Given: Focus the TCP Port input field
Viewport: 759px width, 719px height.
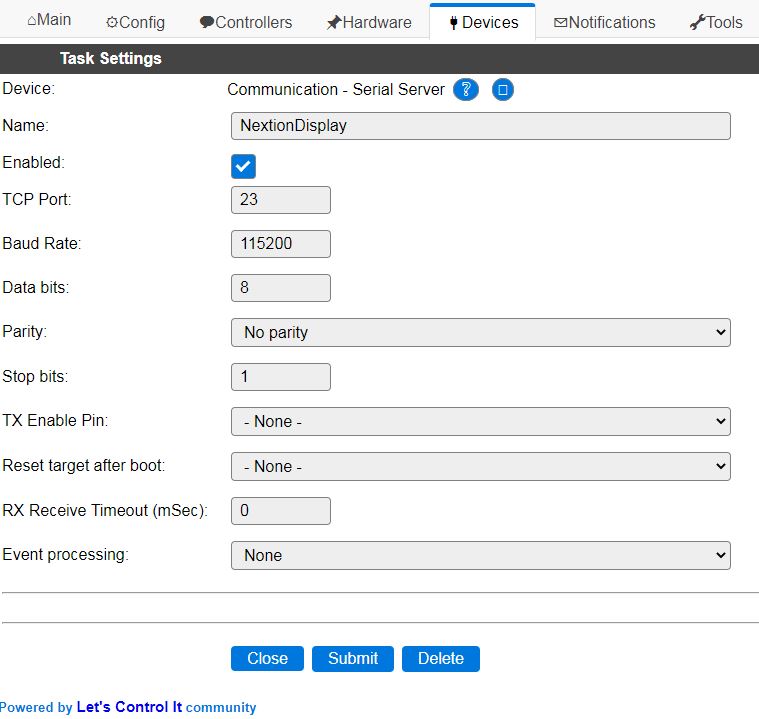Looking at the screenshot, I should (x=280, y=199).
